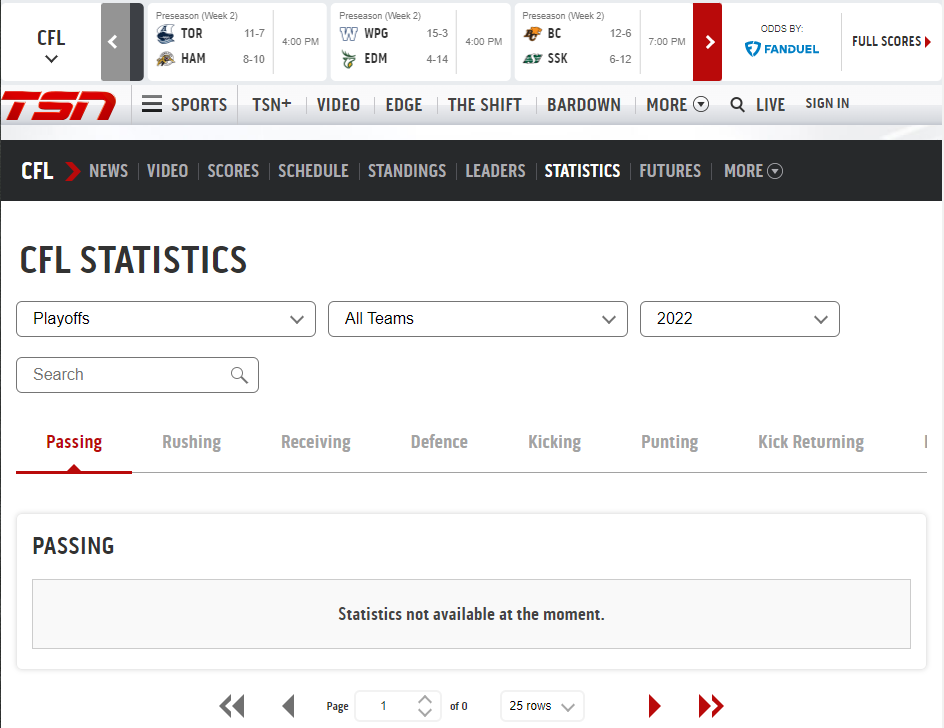Image resolution: width=944 pixels, height=728 pixels.
Task: Click the player Search input field
Action: click(125, 375)
